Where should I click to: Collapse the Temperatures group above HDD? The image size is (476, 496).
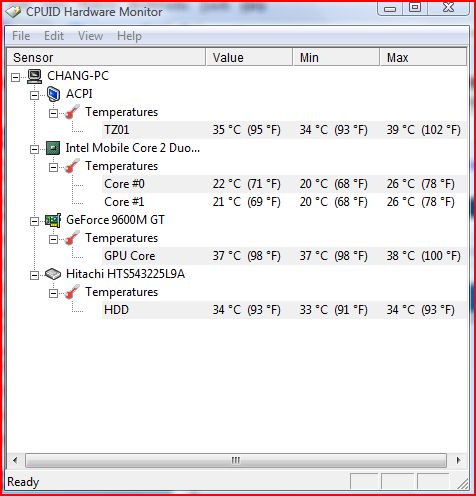(x=53, y=293)
